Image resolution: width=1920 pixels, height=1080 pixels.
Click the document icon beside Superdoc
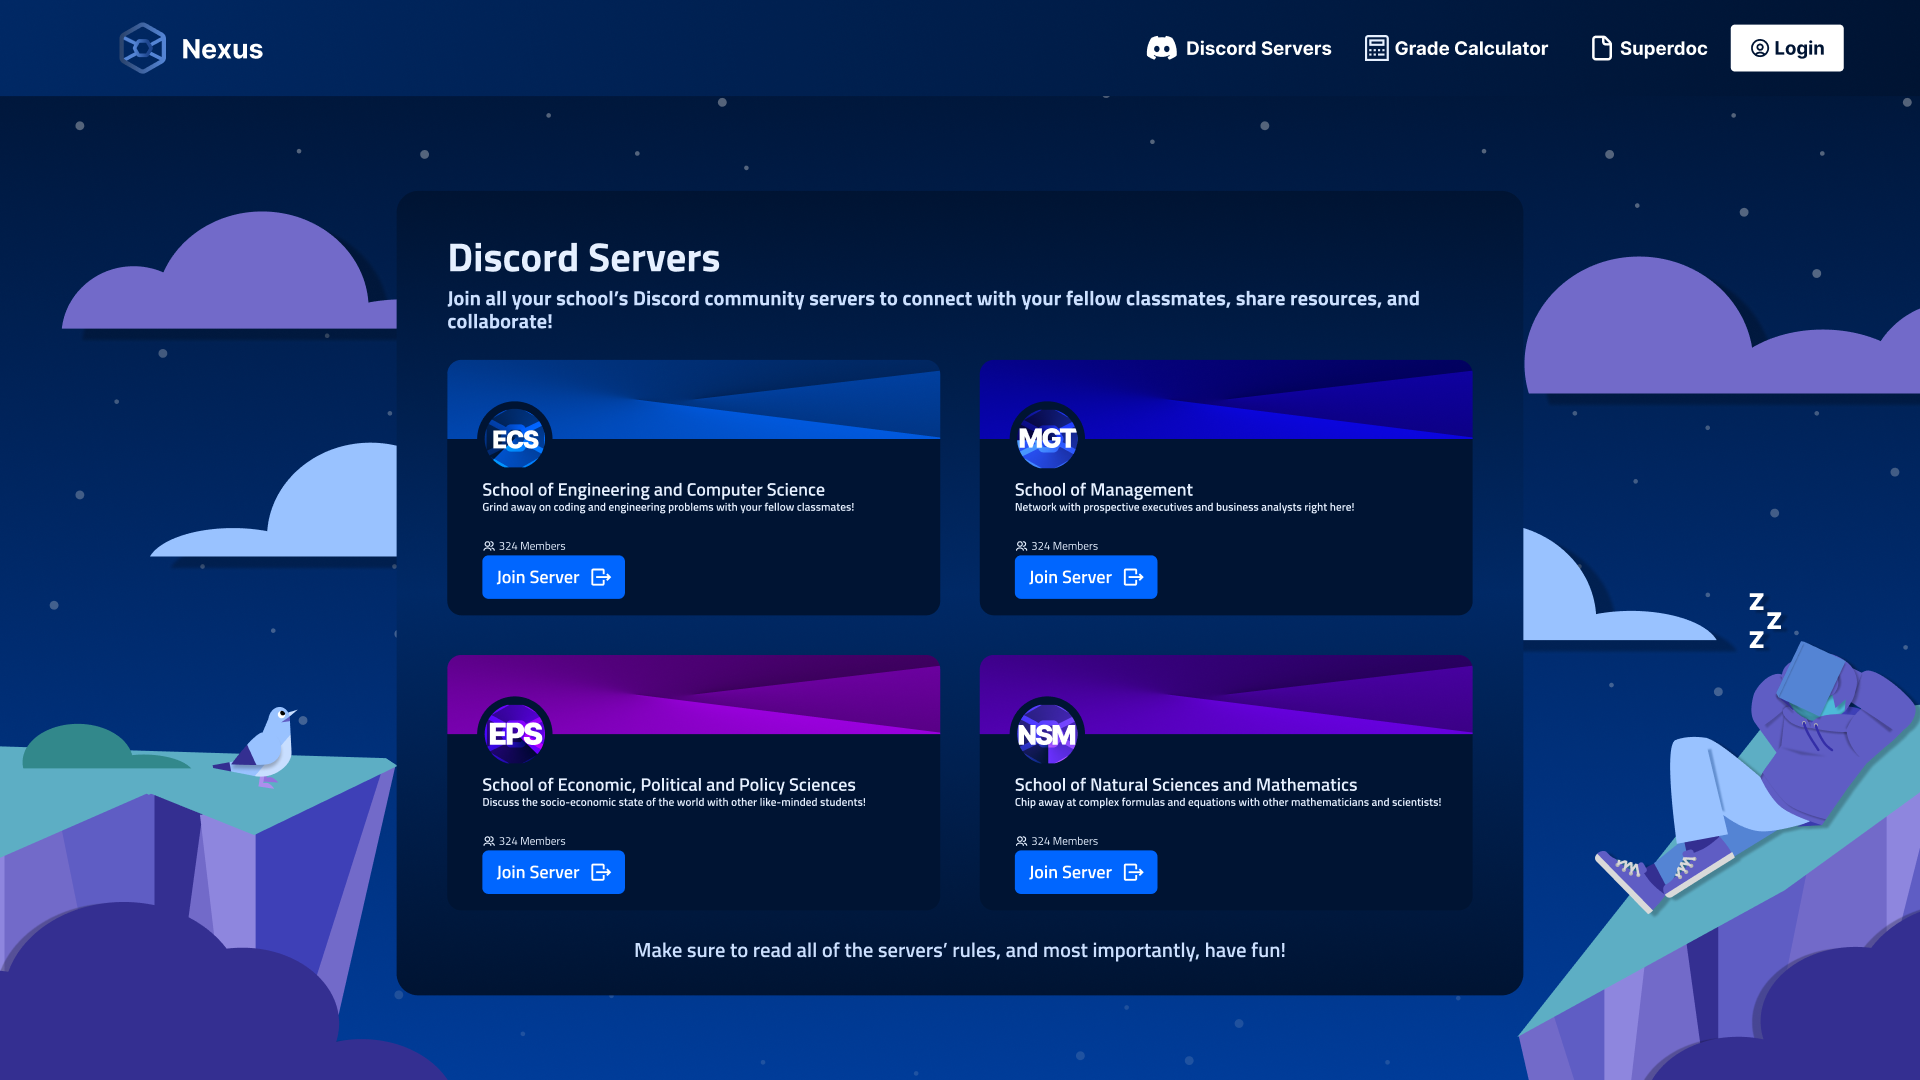pos(1601,48)
